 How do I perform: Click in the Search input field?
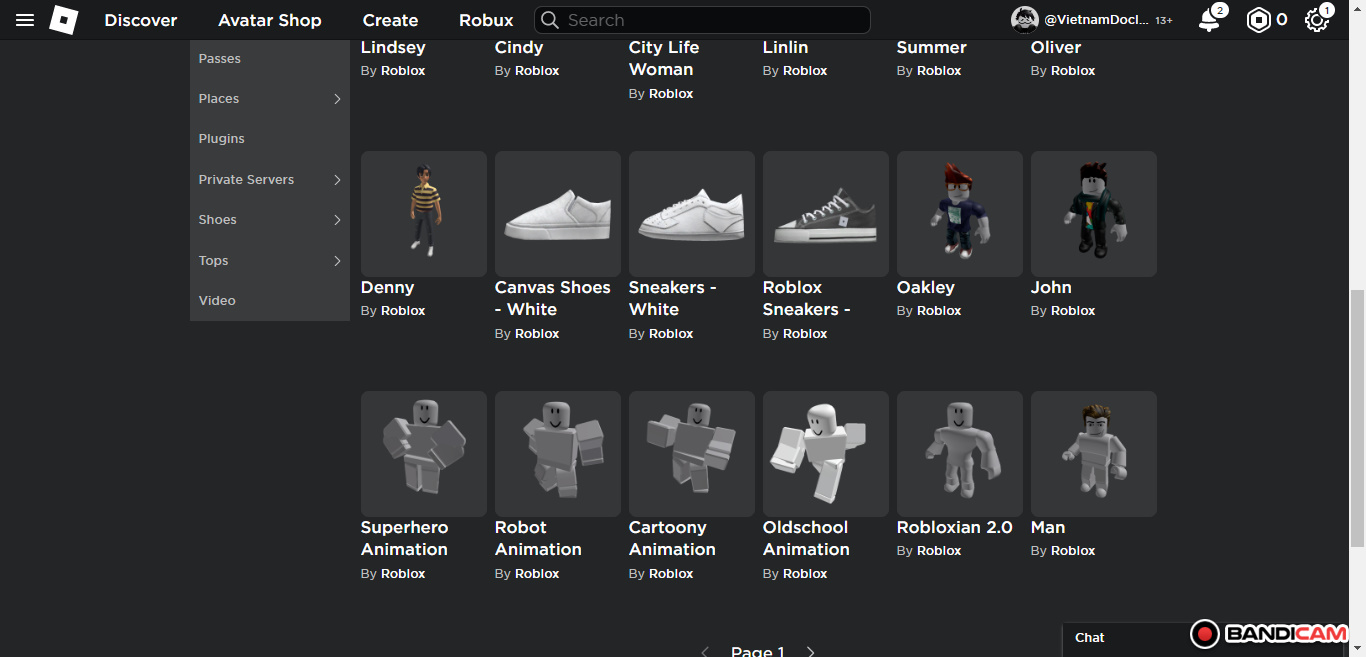point(710,20)
